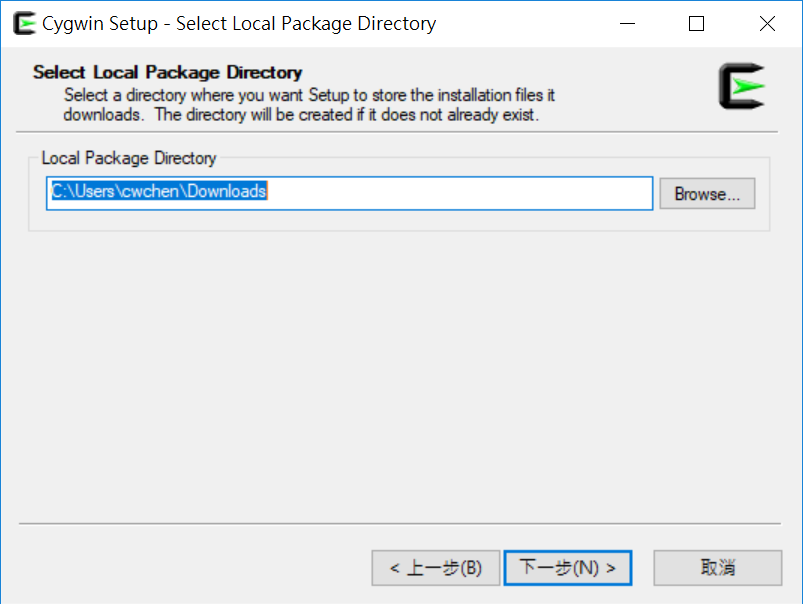Minimize the Cygwin Setup window
The width and height of the screenshot is (803, 604).
627,24
